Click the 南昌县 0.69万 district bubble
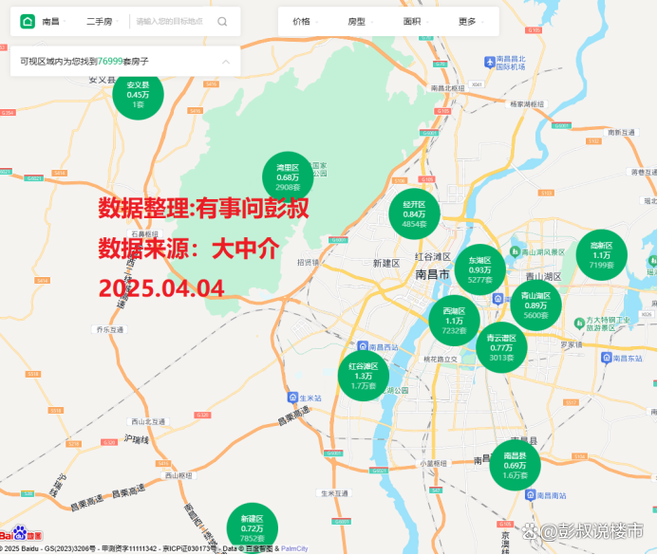This screenshot has height=555, width=657. [515, 465]
